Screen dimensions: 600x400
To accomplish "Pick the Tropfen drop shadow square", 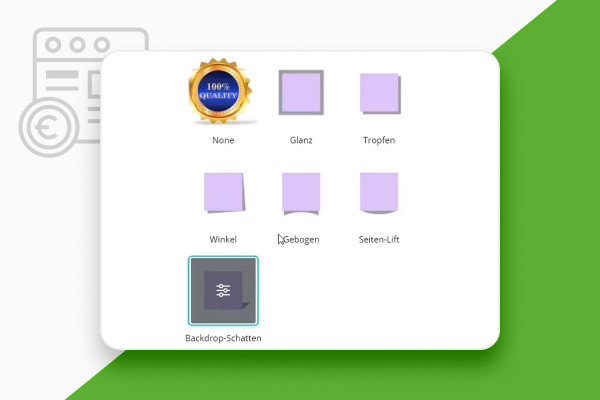I will (380, 94).
